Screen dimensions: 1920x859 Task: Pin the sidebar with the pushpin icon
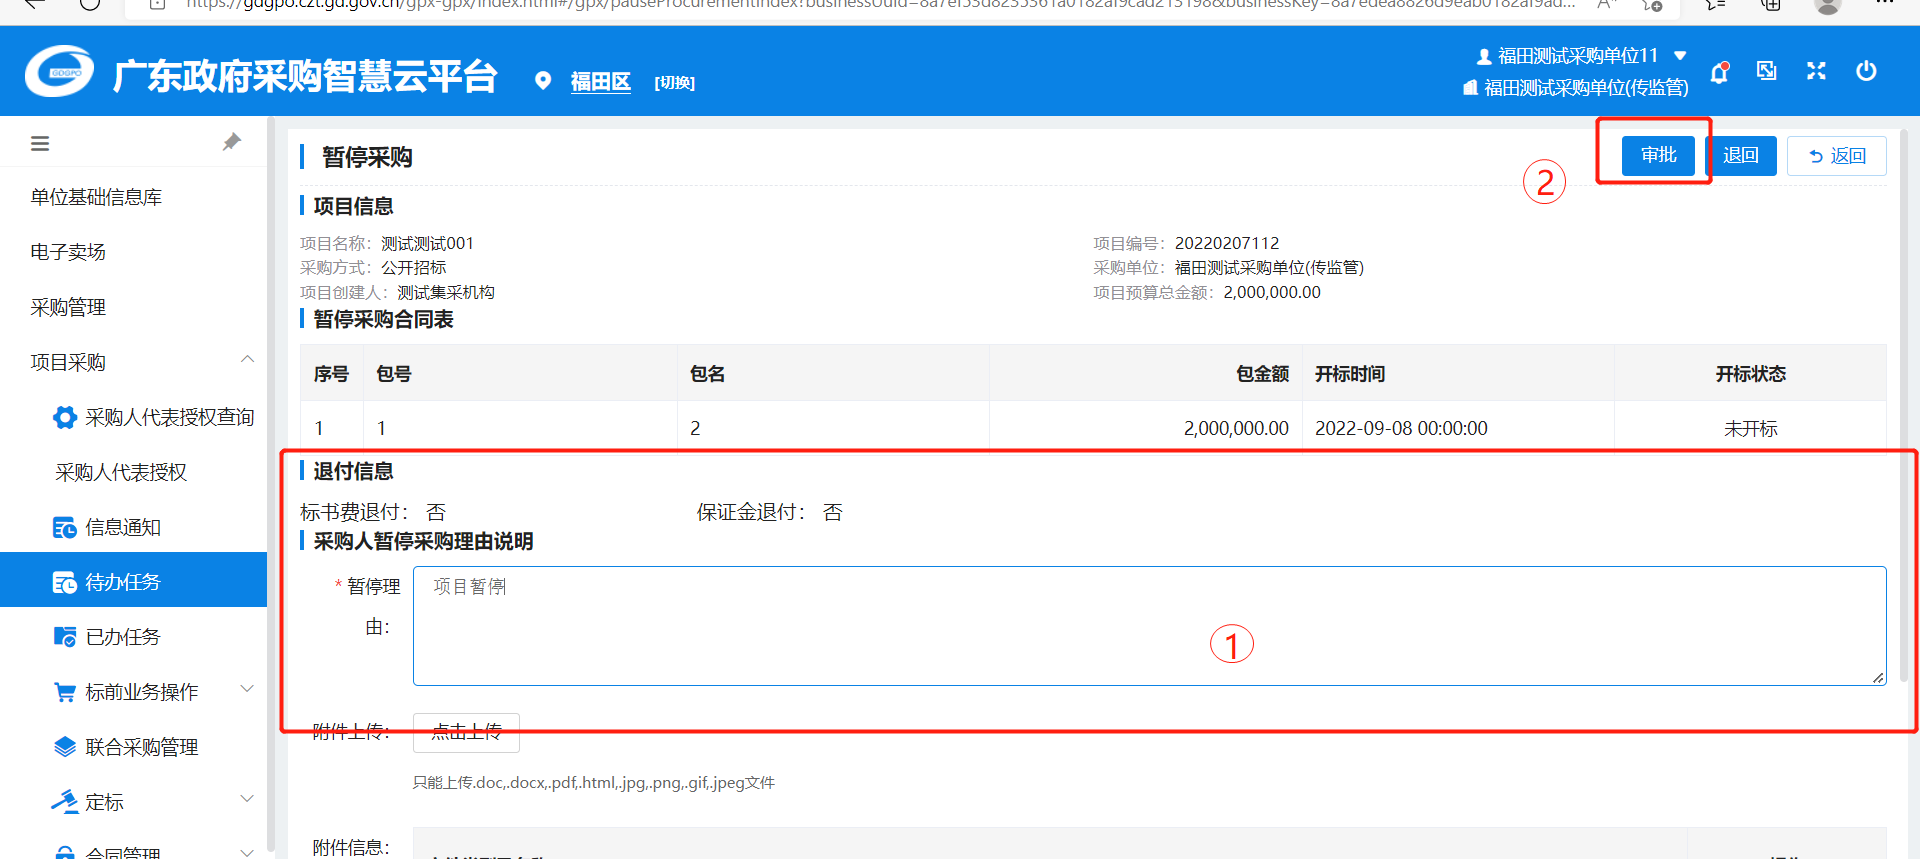click(232, 142)
